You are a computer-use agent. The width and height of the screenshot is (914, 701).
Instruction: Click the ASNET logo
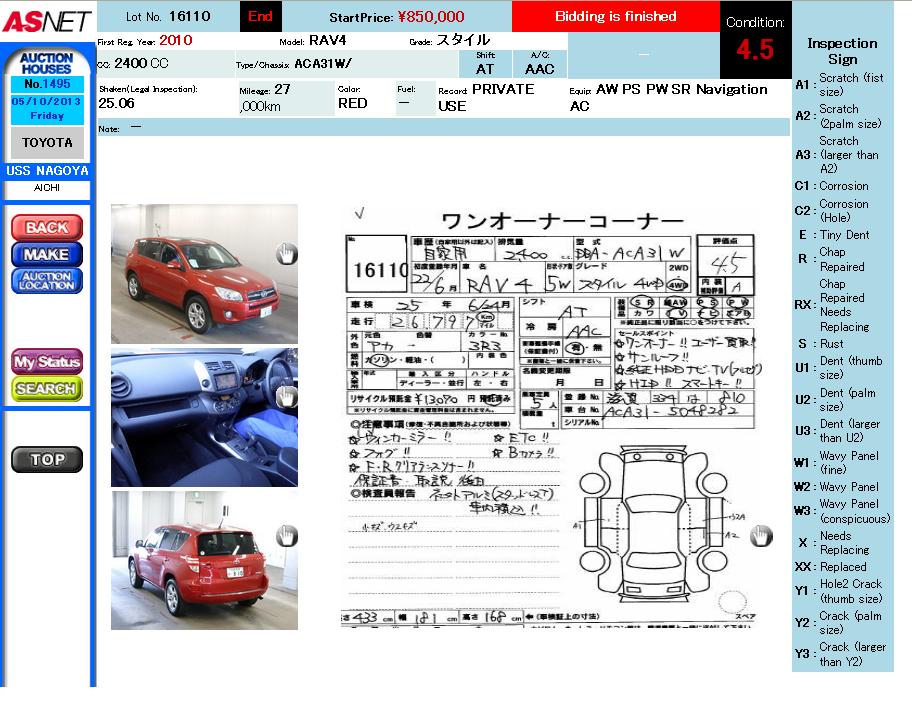coord(47,20)
